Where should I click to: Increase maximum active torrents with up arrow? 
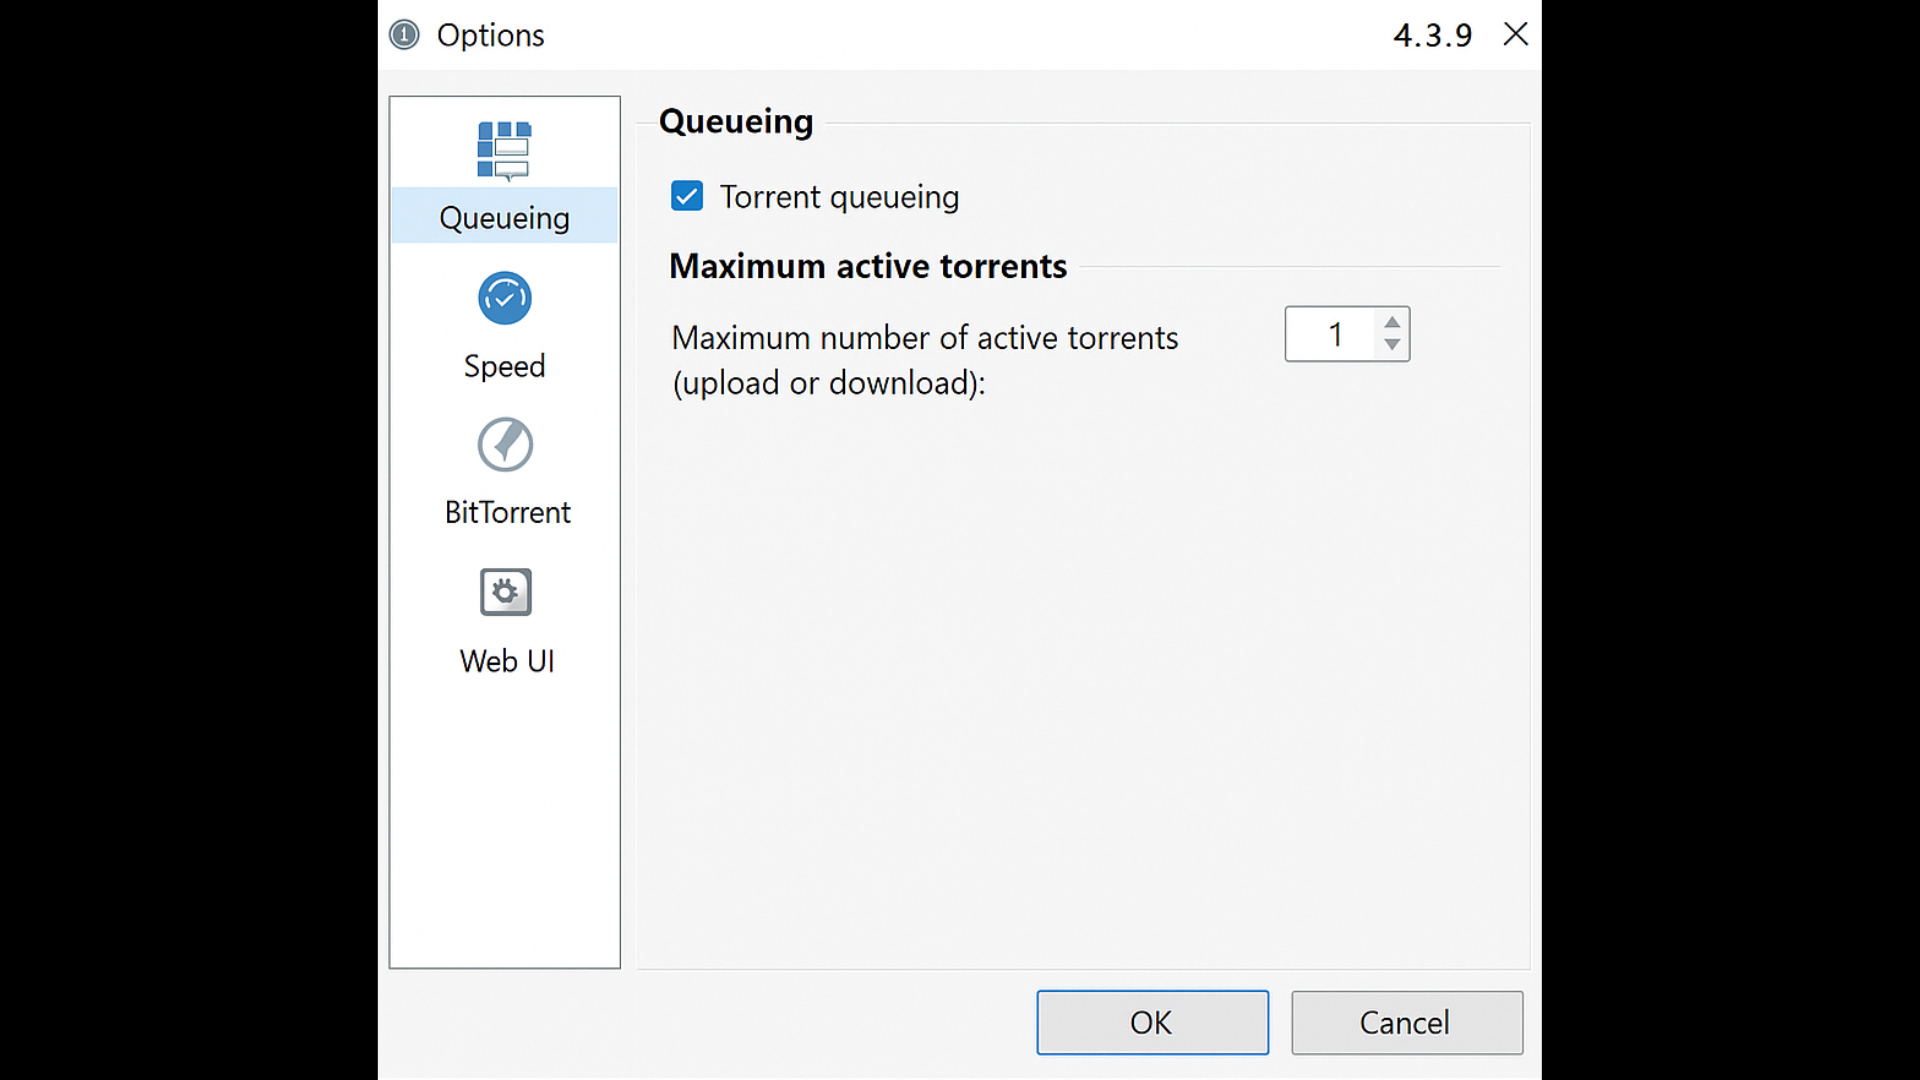pyautogui.click(x=1392, y=322)
